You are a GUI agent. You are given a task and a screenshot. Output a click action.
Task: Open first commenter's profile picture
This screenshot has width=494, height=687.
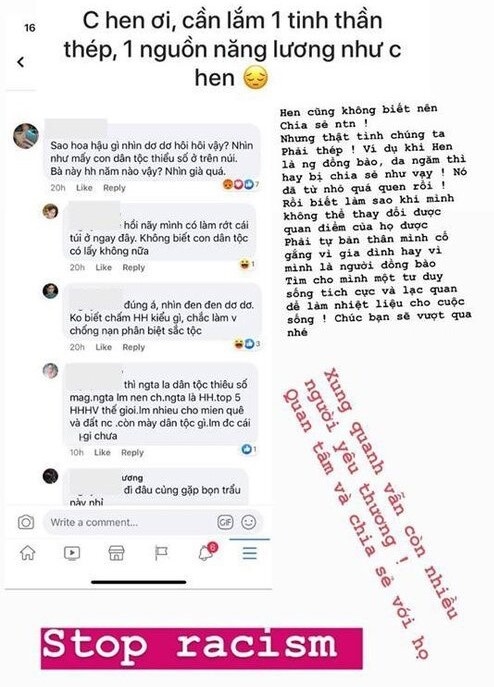point(26,136)
